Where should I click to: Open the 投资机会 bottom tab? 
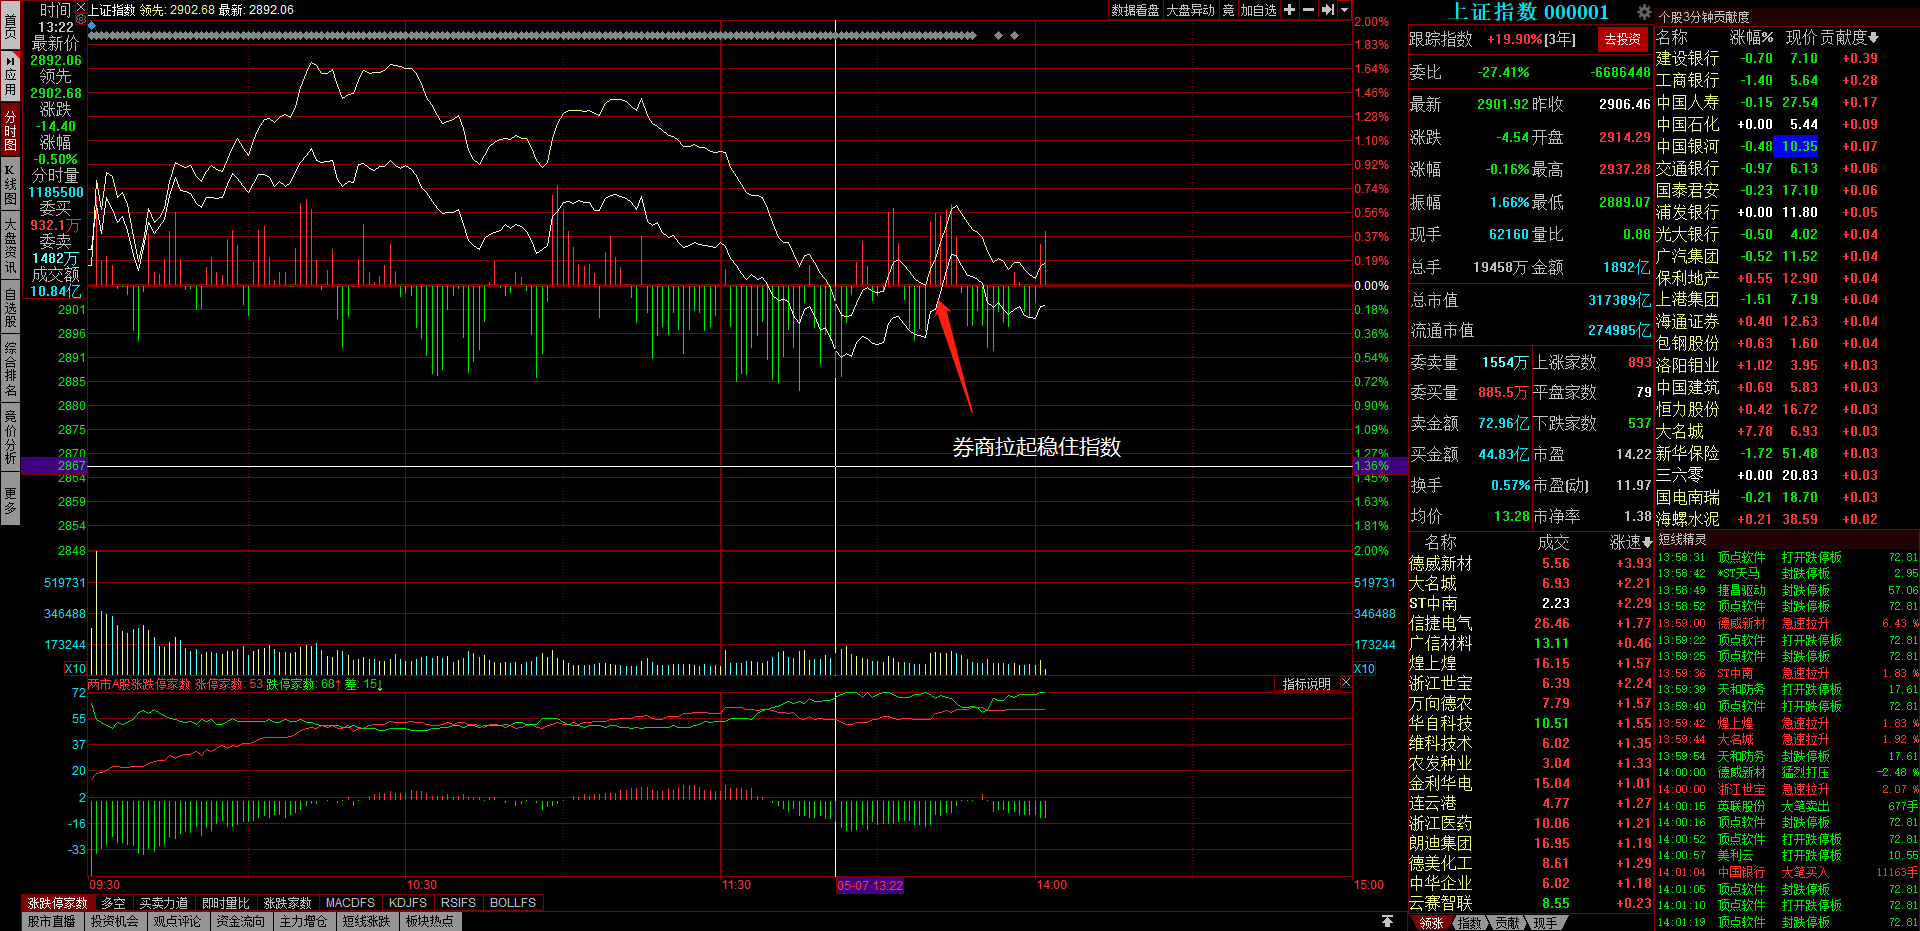115,921
